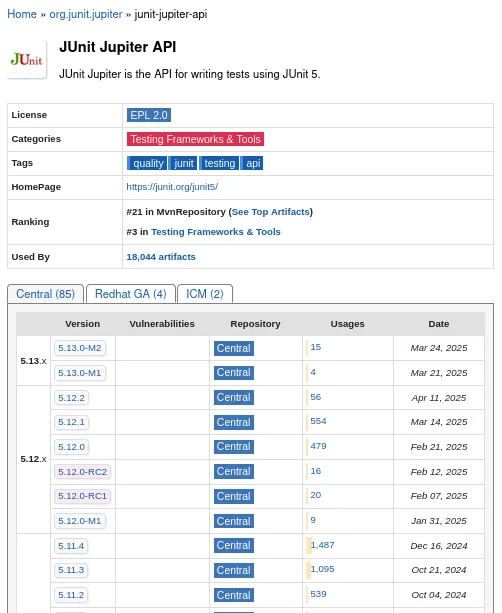Click the JUnit Jupiter API heading
This screenshot has width=502, height=613.
(117, 47)
